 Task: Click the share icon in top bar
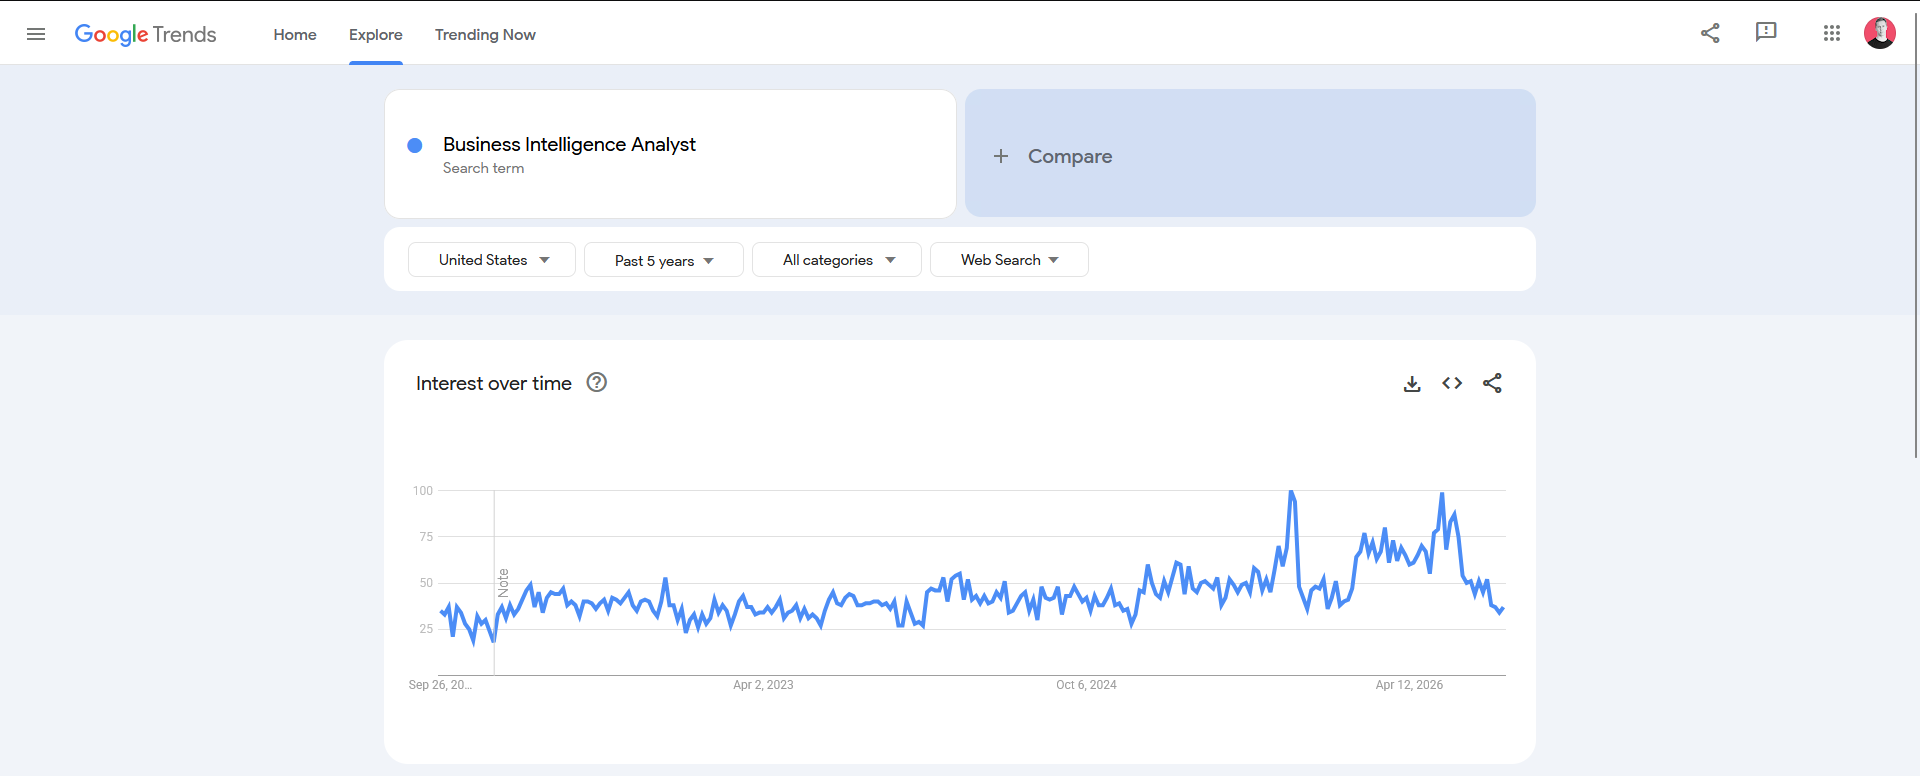click(1710, 33)
